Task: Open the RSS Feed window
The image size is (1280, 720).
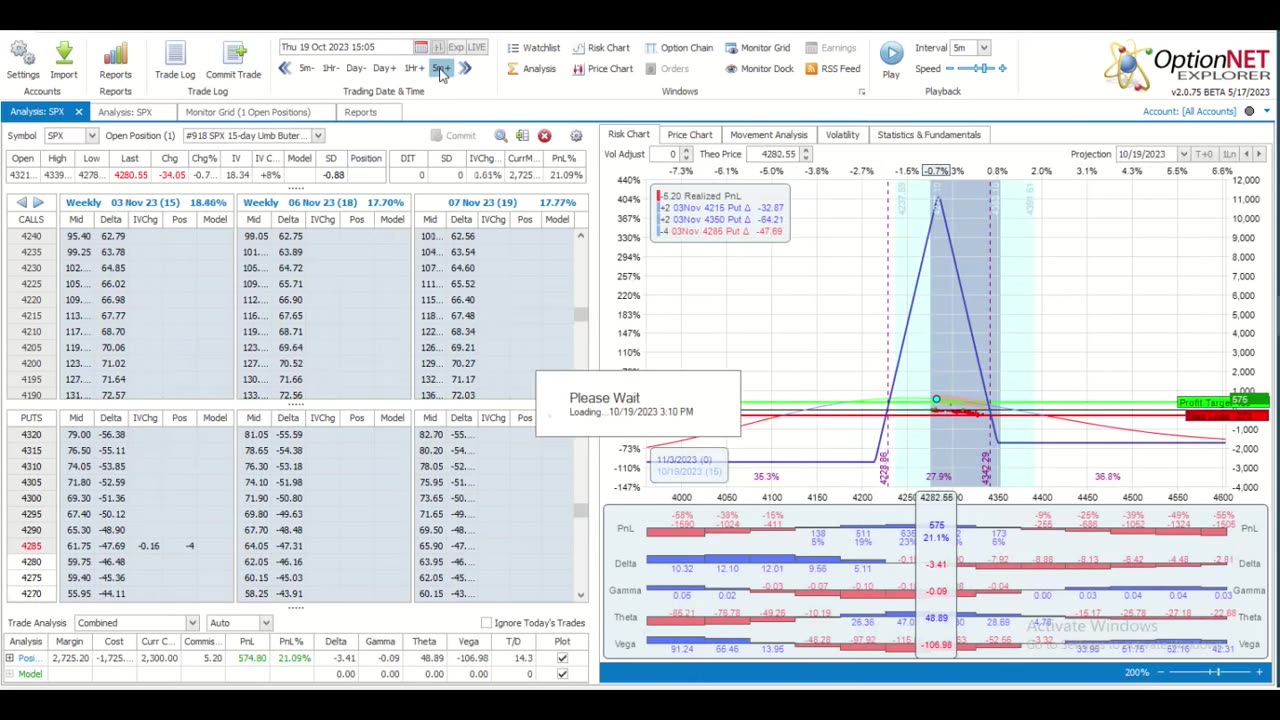Action: (x=833, y=69)
